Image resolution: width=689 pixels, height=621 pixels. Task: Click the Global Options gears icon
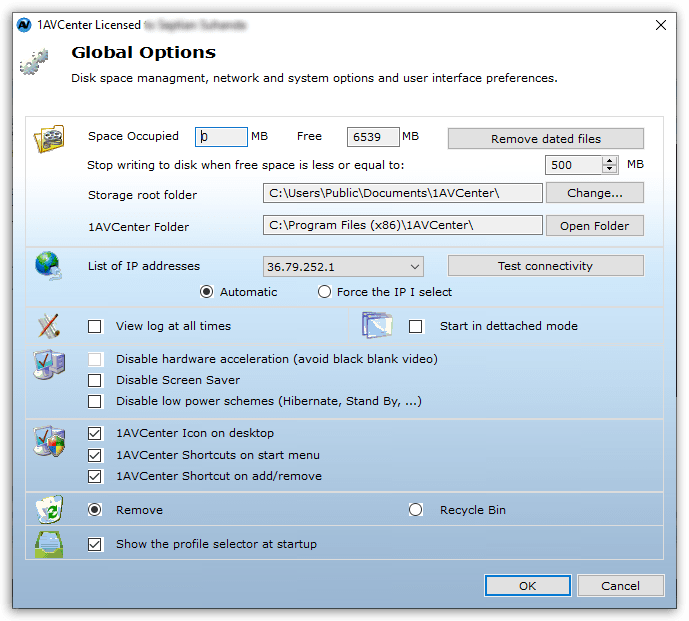(34, 62)
